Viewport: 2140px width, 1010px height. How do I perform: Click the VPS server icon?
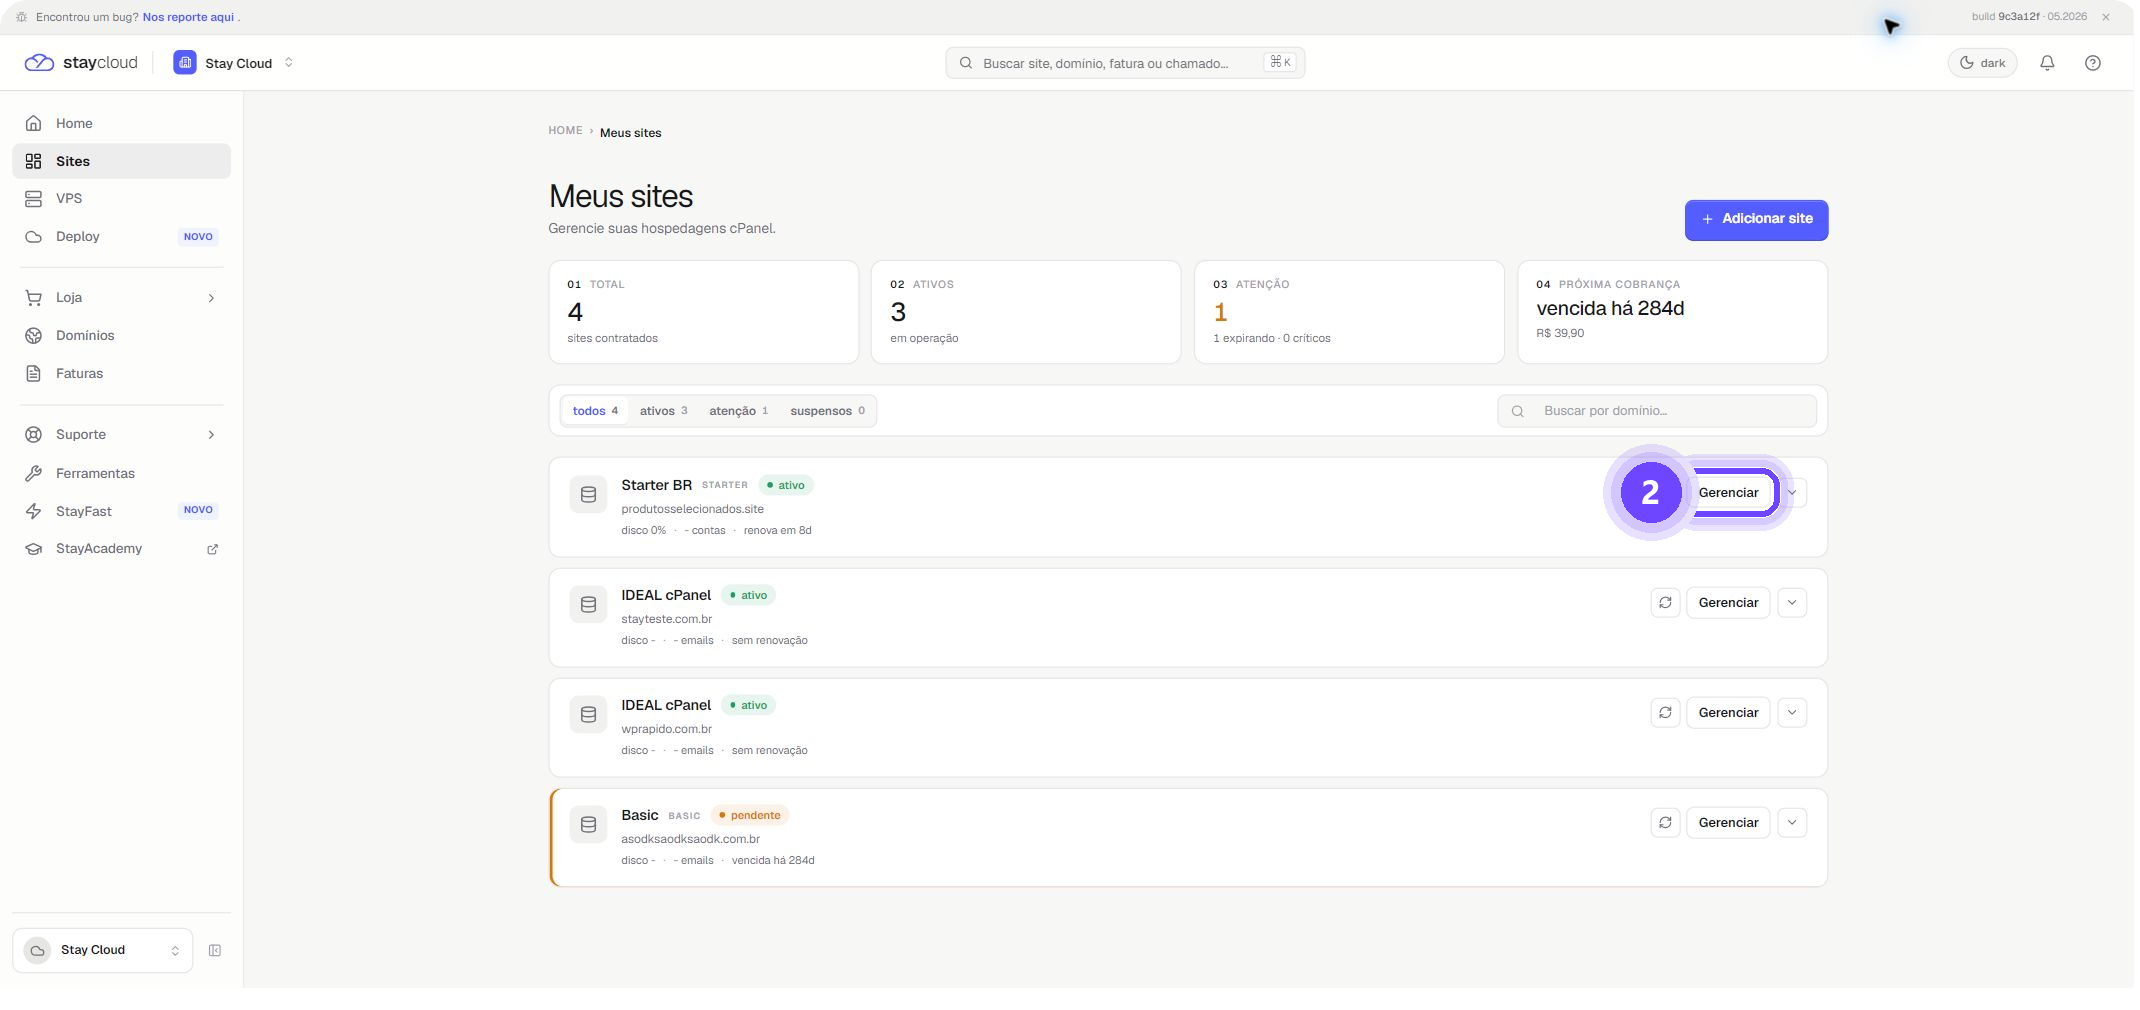(x=33, y=198)
